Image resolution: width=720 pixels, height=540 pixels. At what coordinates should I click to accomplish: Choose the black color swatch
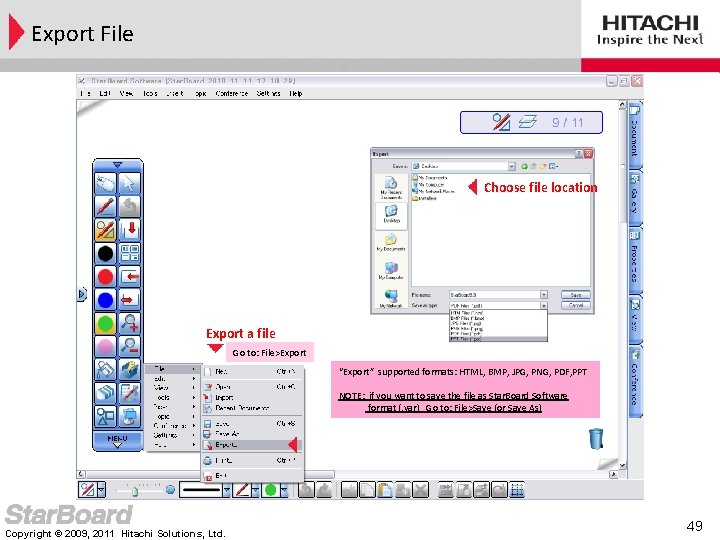[x=105, y=253]
